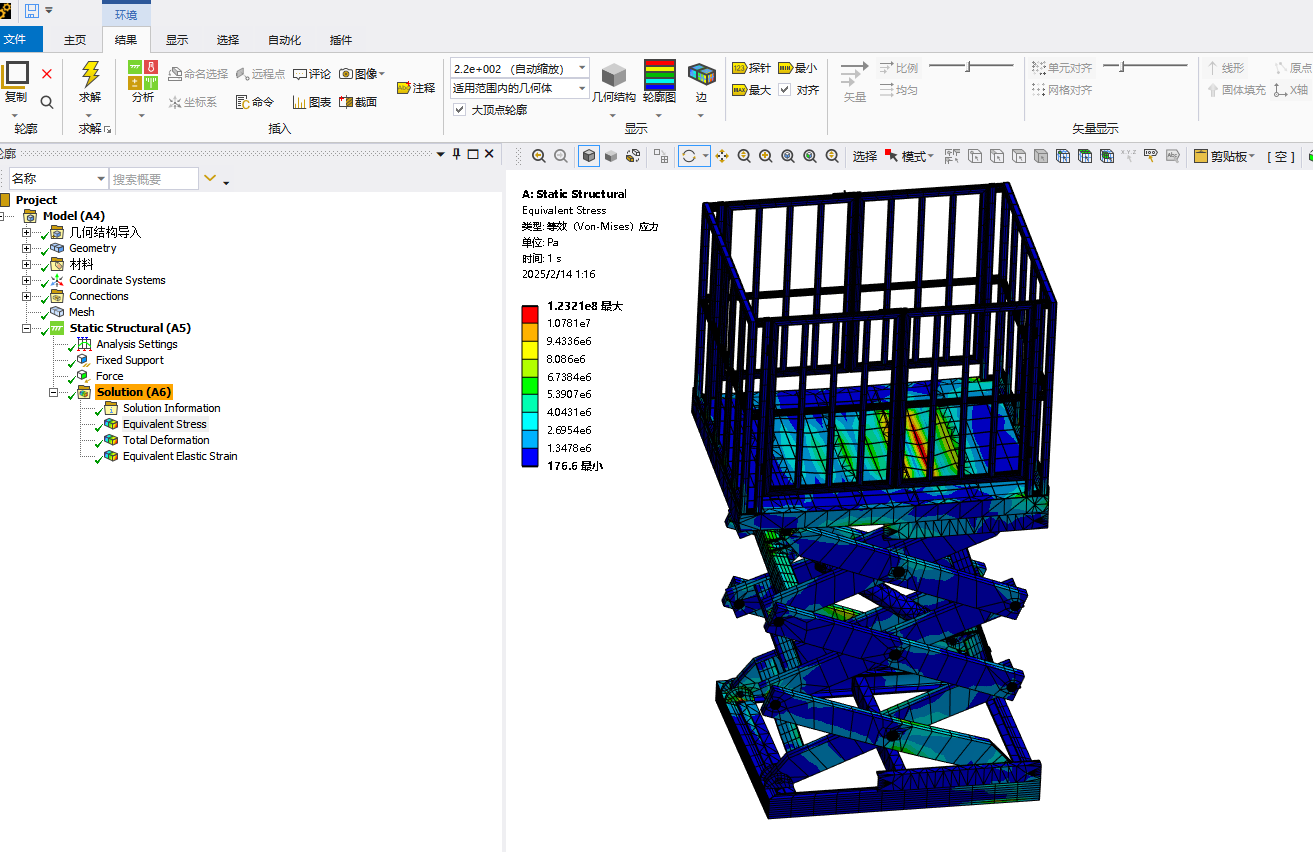Select Equivalent Elastic Strain result
The width and height of the screenshot is (1313, 852).
coord(180,456)
